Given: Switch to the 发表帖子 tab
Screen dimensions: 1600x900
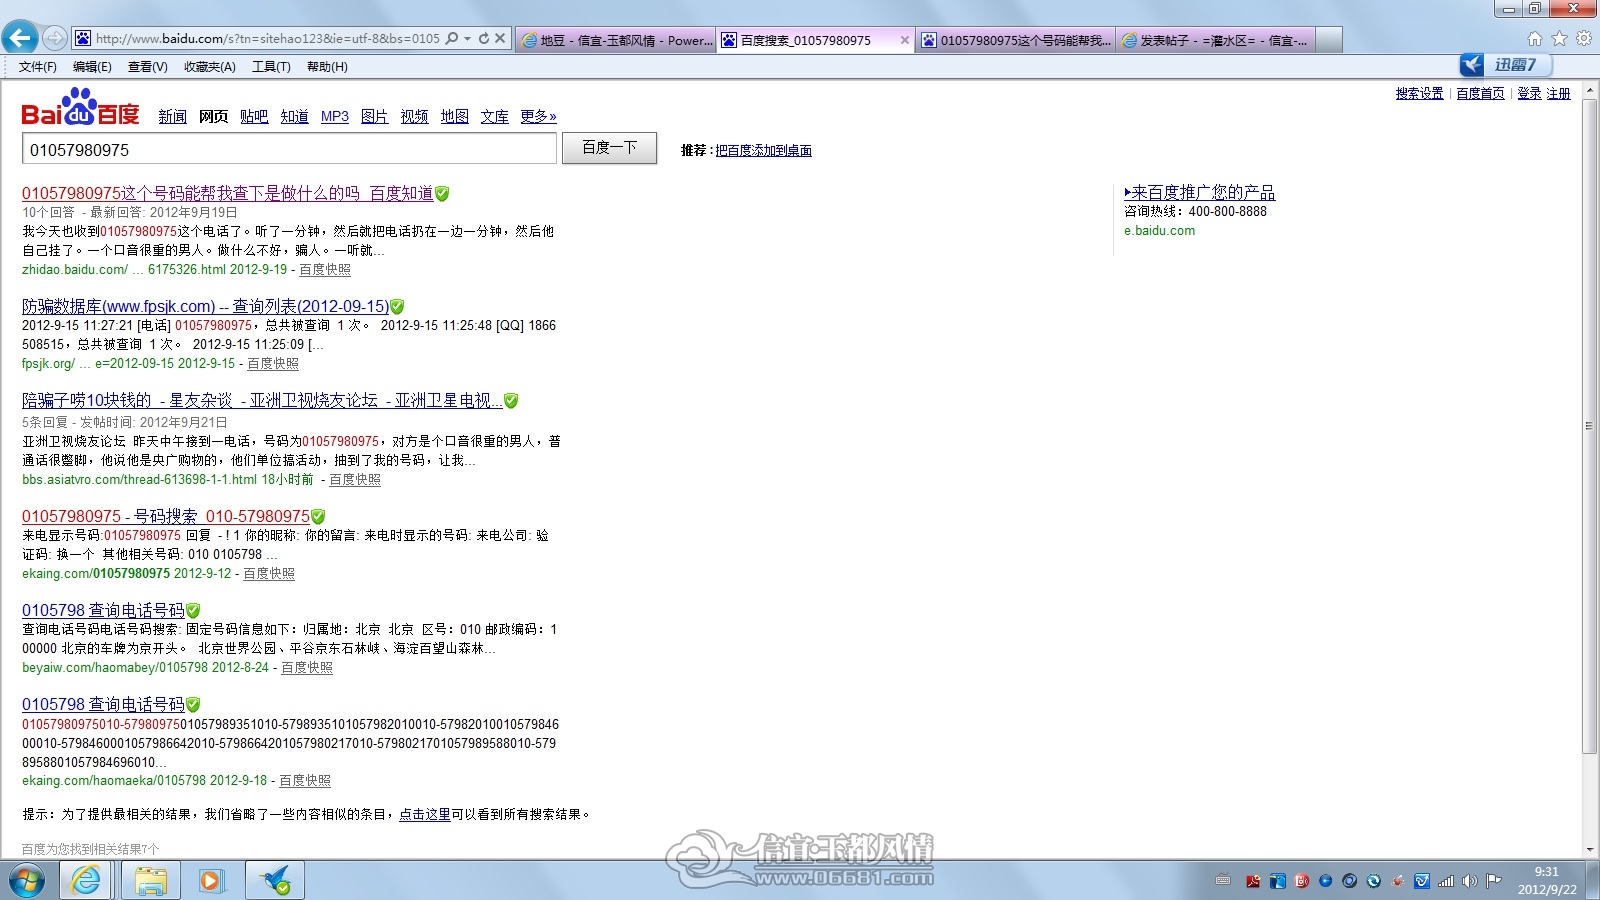Looking at the screenshot, I should point(1216,40).
